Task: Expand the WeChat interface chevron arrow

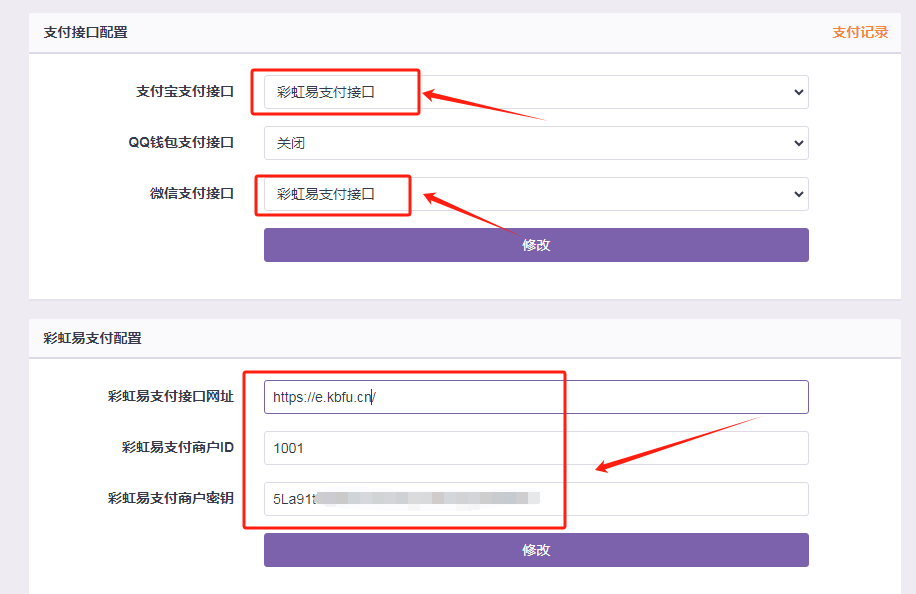Action: [x=797, y=194]
